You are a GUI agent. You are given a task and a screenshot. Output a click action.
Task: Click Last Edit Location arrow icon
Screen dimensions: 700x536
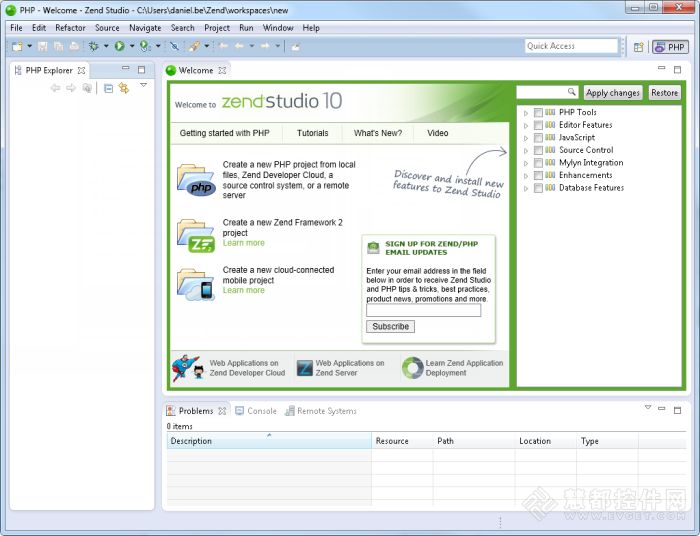(x=223, y=46)
